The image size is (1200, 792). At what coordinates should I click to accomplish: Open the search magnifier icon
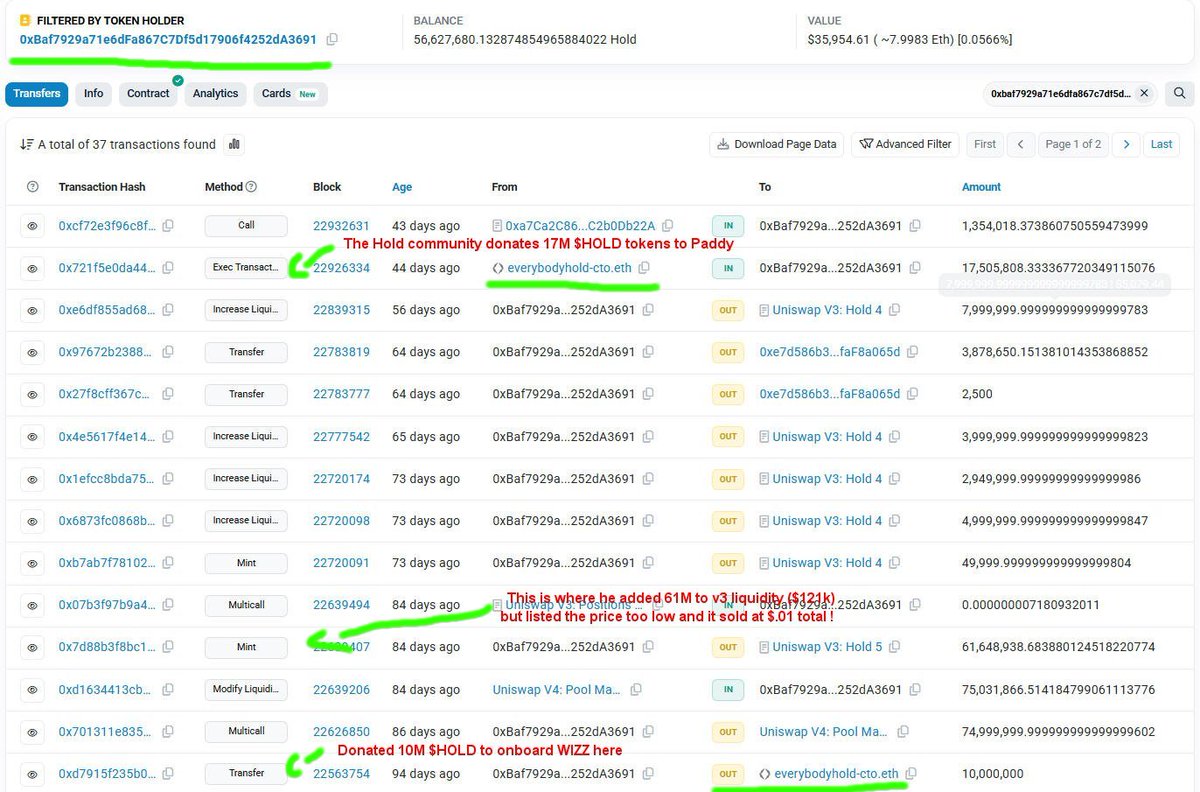pos(1179,93)
